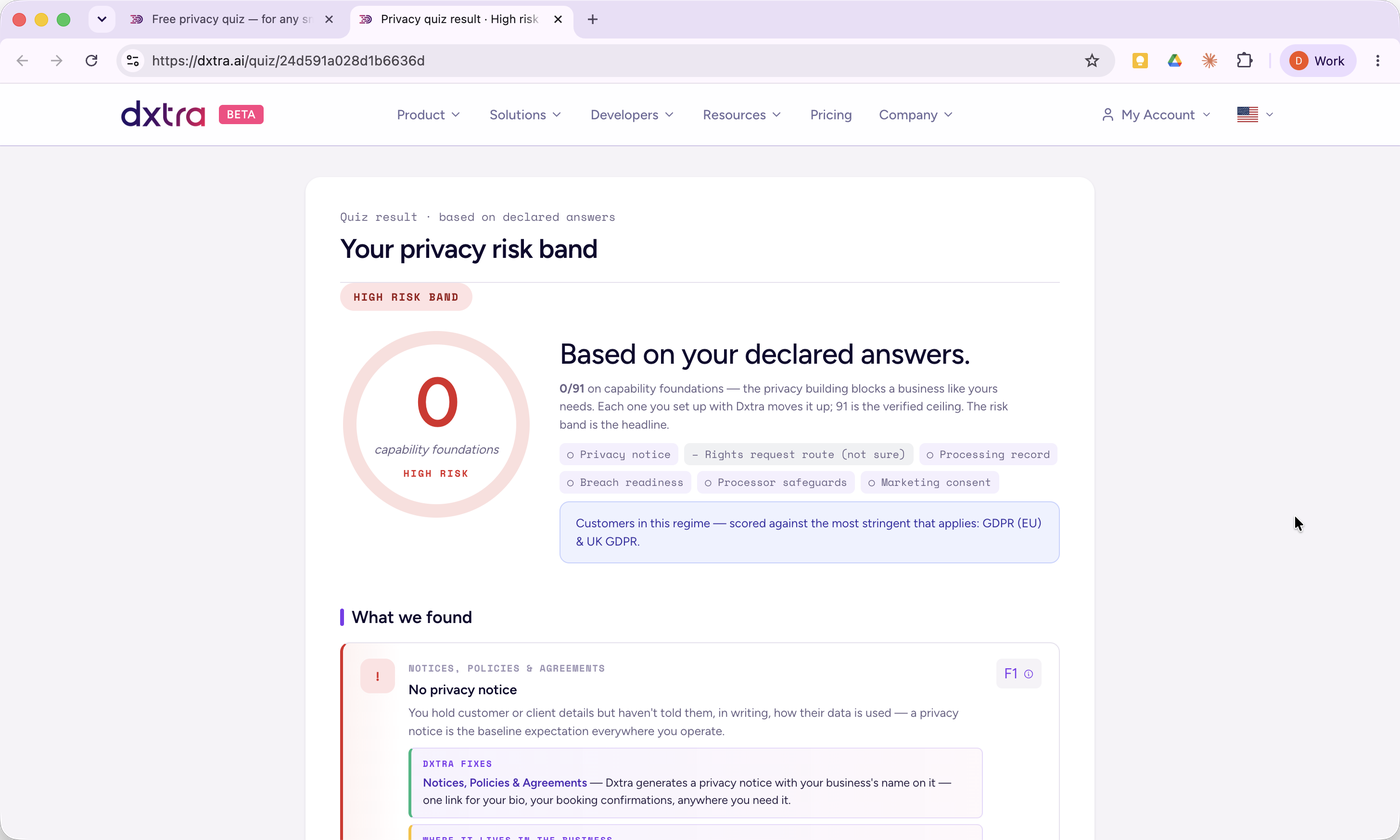Open the Extensions puzzle menu

1244,61
